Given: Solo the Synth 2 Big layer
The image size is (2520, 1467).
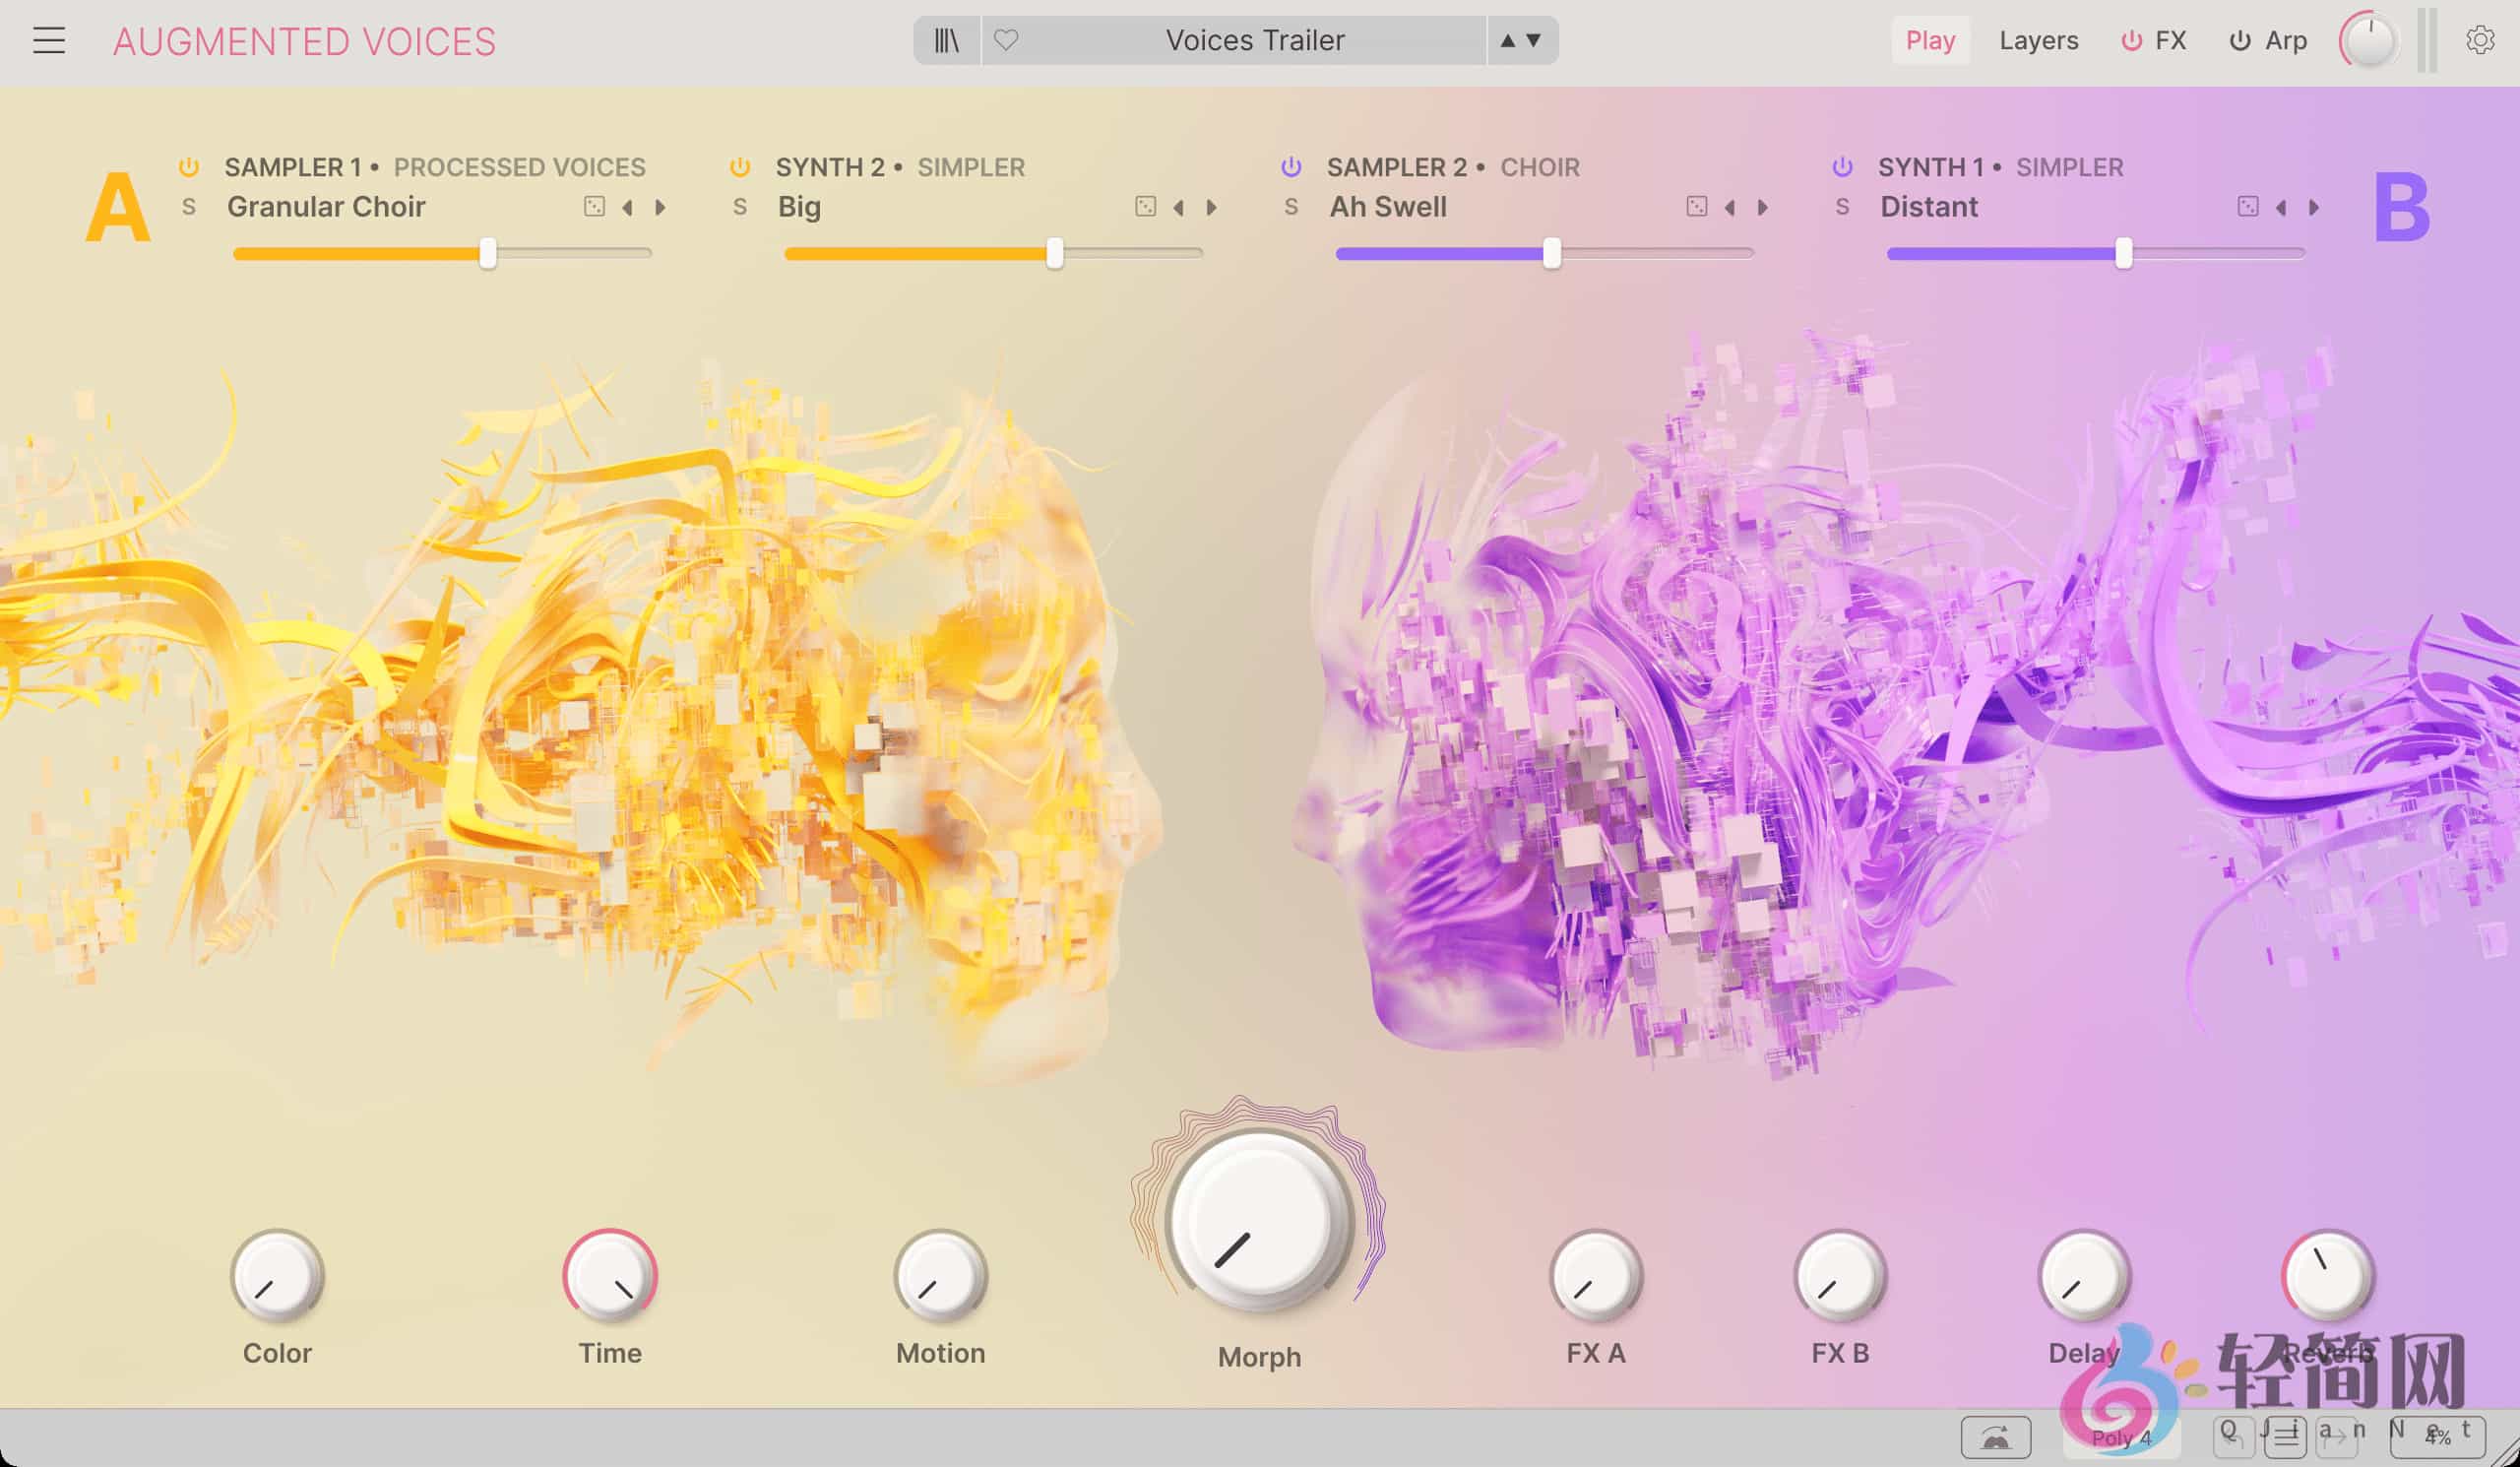Looking at the screenshot, I should click(740, 207).
